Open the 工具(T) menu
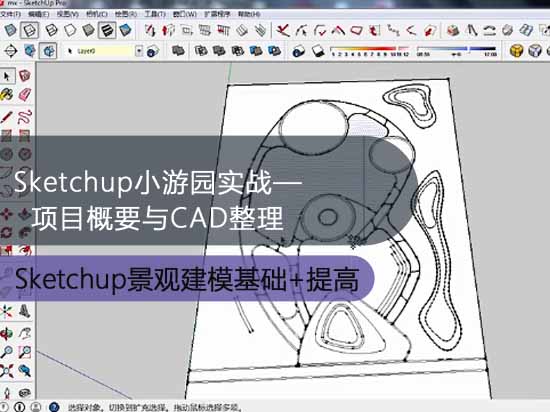Image resolution: width=550 pixels, height=412 pixels. click(x=155, y=14)
